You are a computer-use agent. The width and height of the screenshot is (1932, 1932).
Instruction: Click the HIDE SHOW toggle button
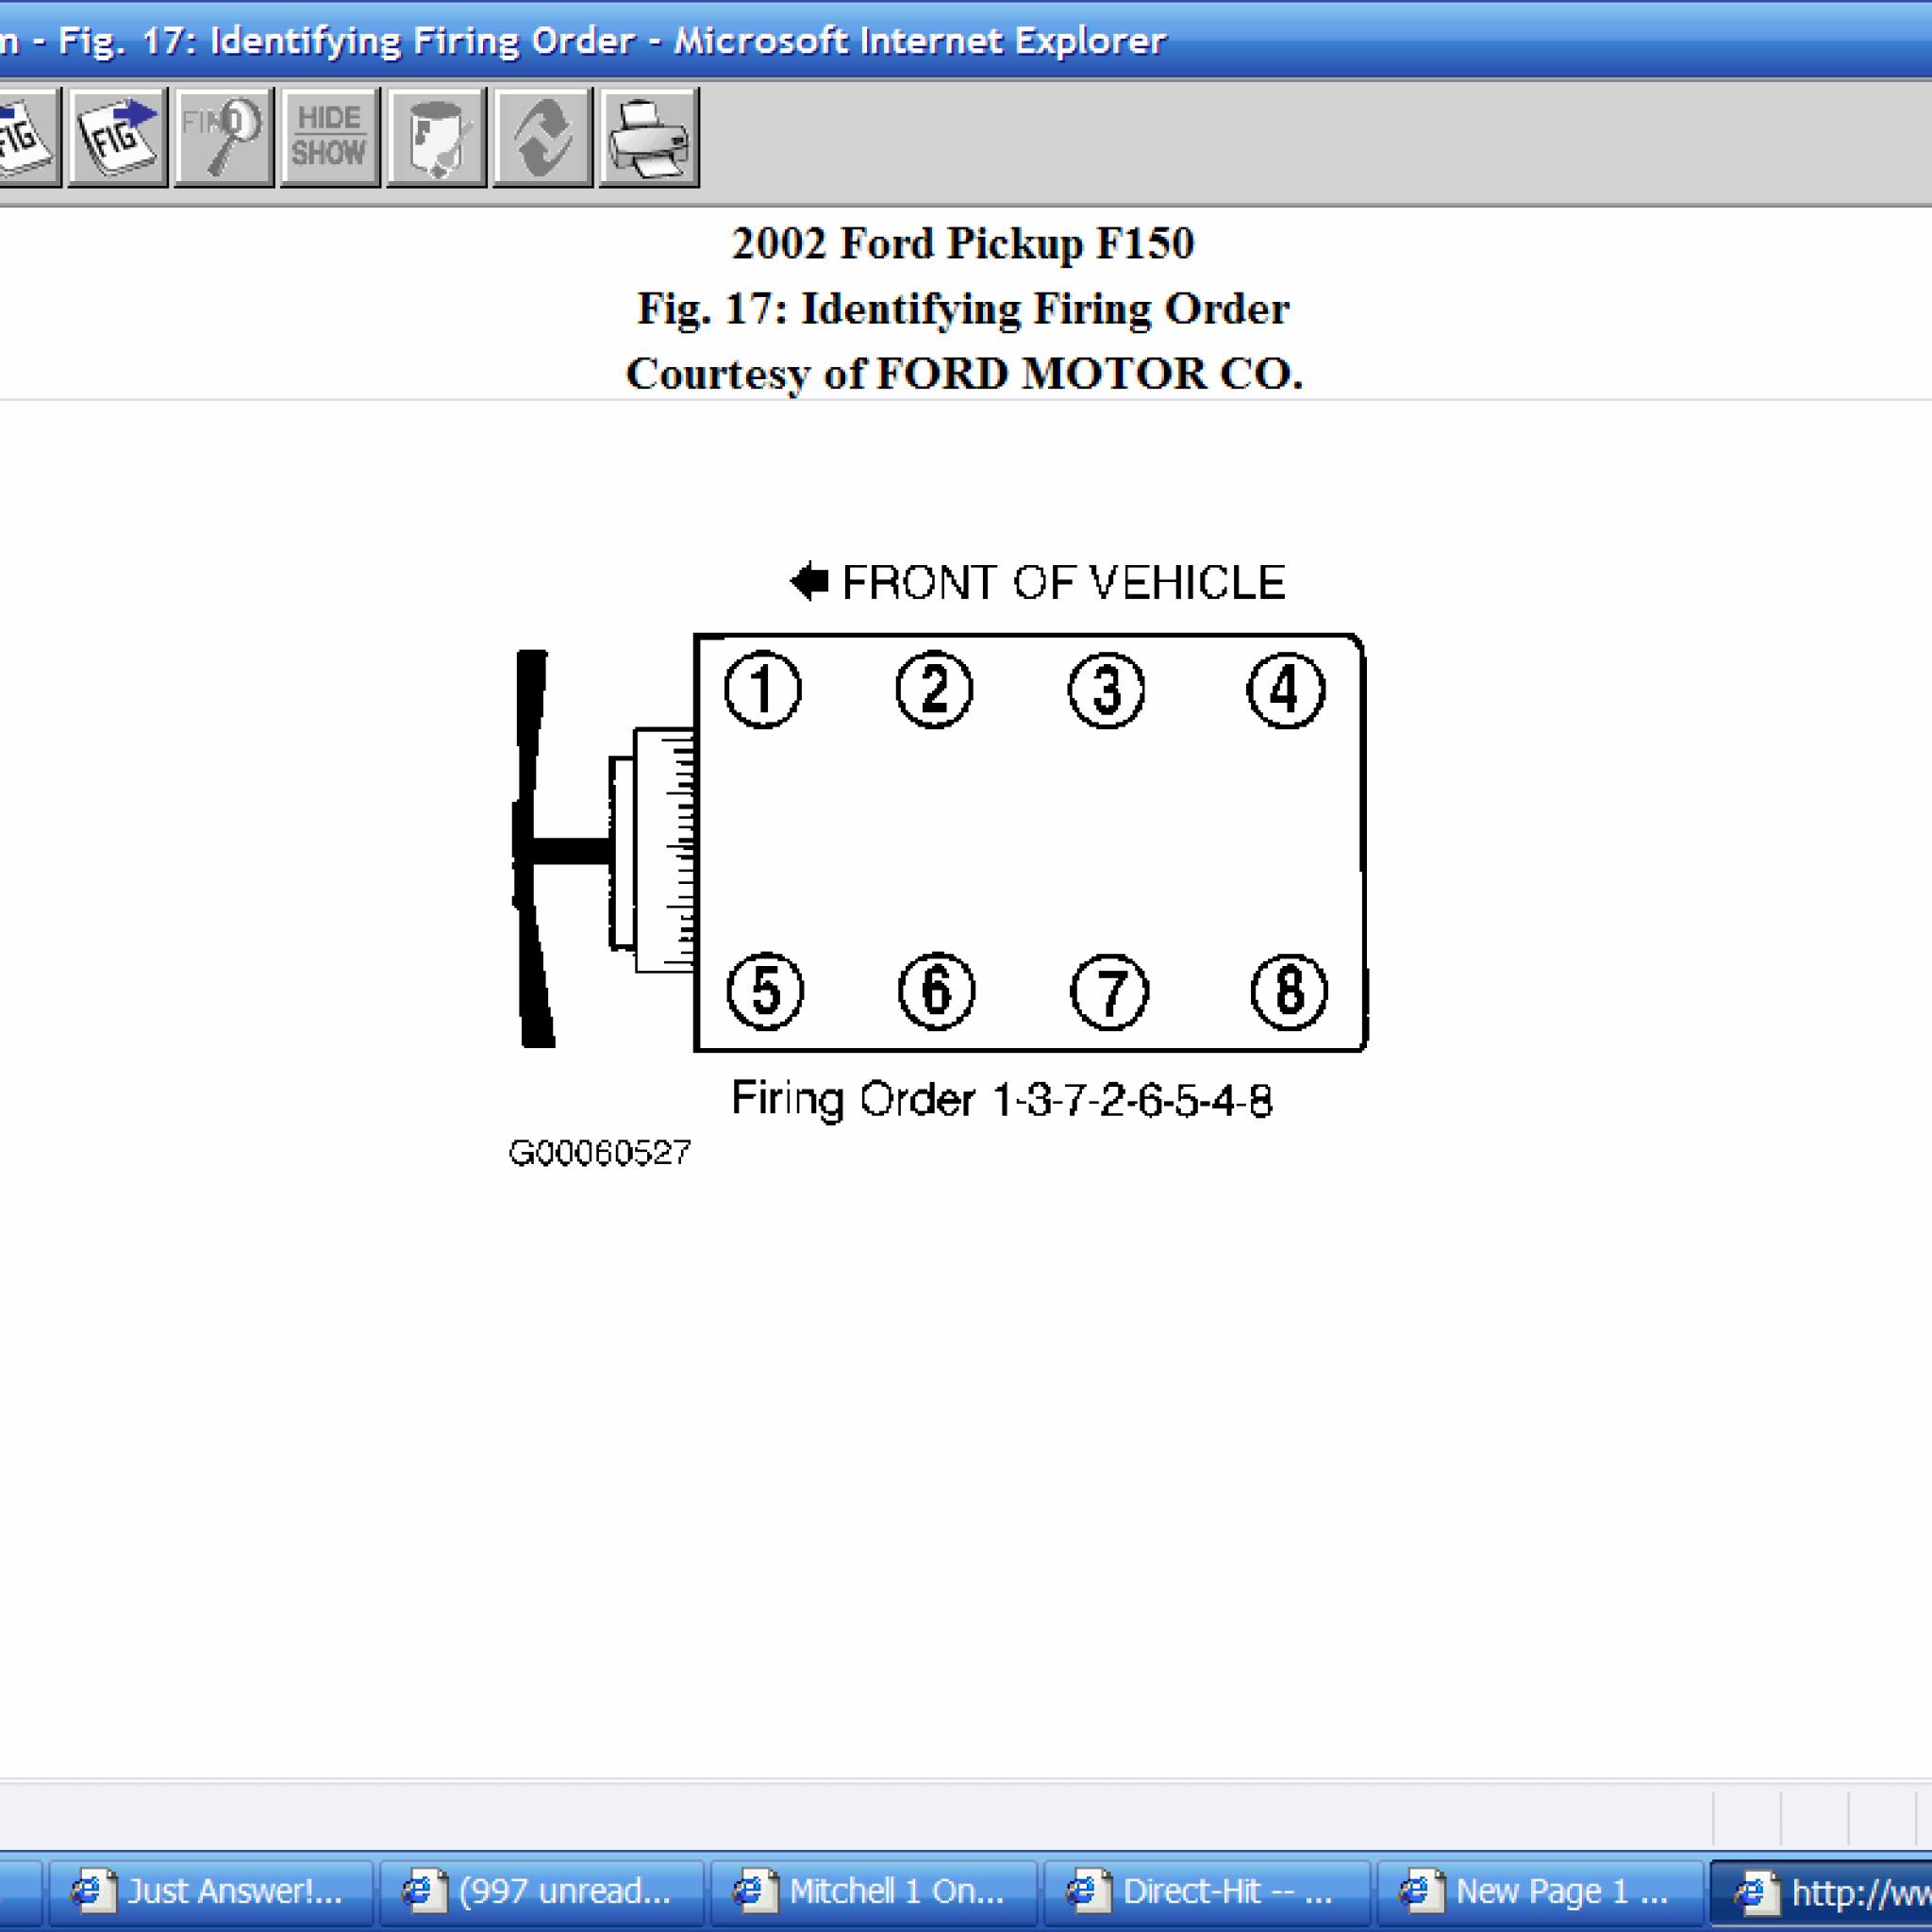click(x=327, y=138)
